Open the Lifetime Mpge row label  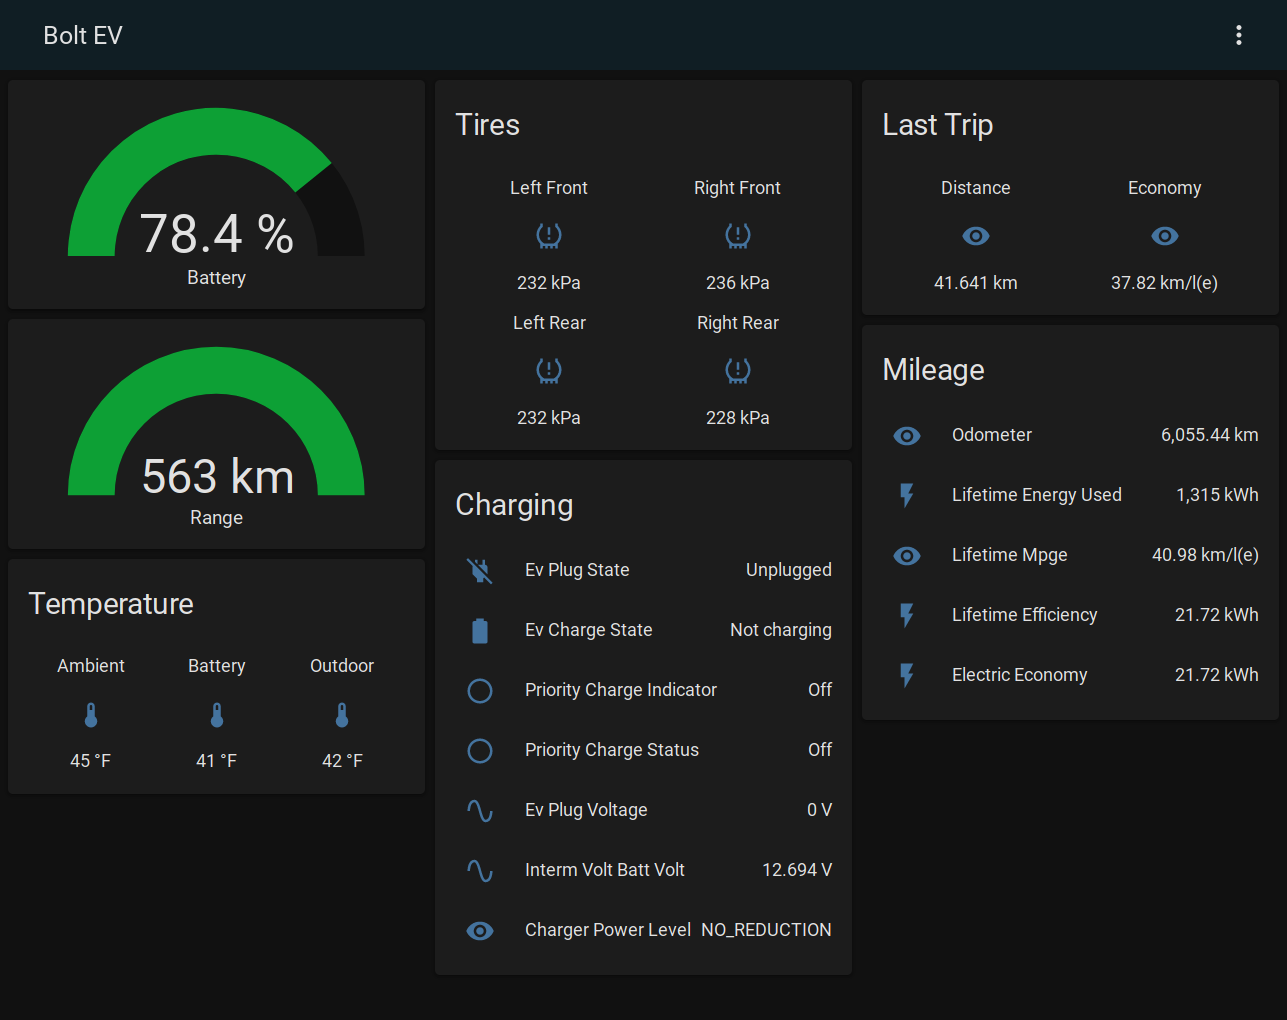tap(1010, 555)
